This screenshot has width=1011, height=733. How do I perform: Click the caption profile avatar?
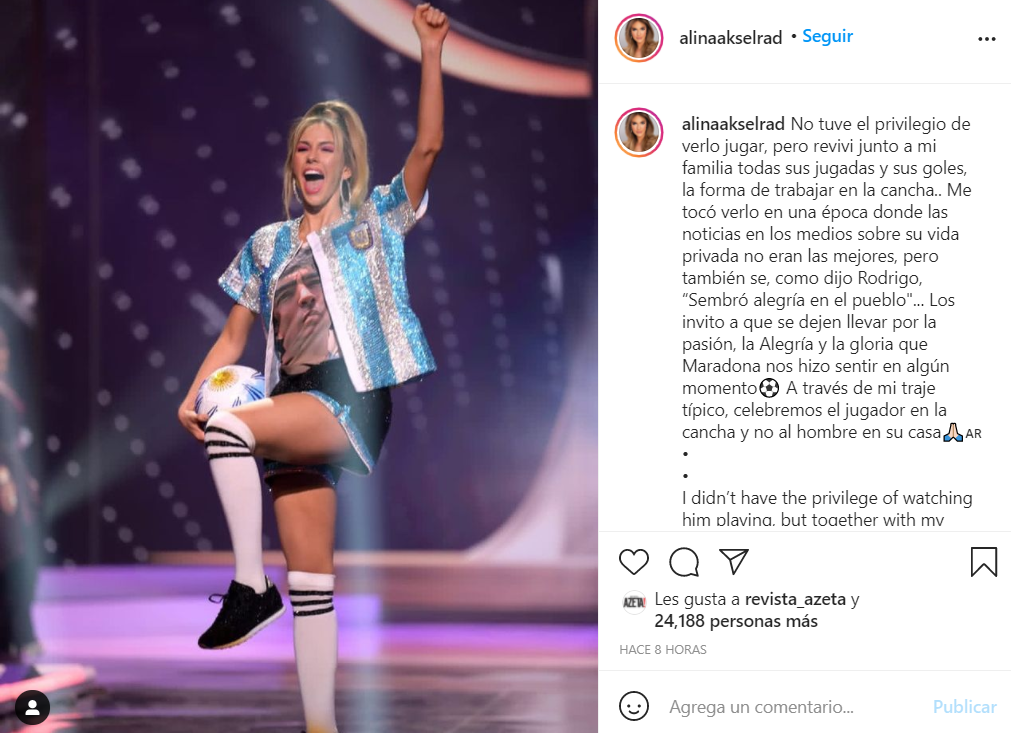(x=639, y=133)
